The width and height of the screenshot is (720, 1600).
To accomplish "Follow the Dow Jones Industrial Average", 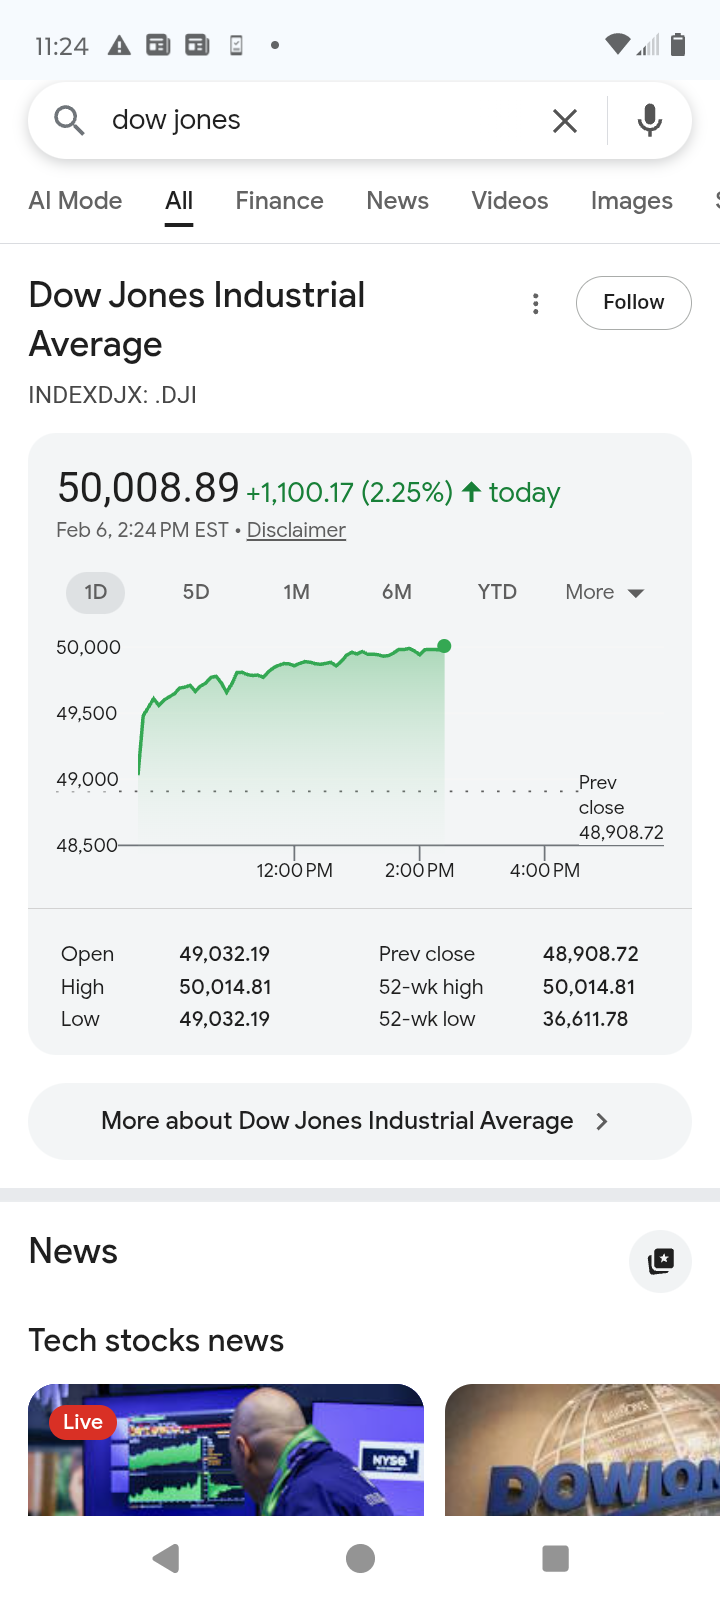I will tap(633, 302).
